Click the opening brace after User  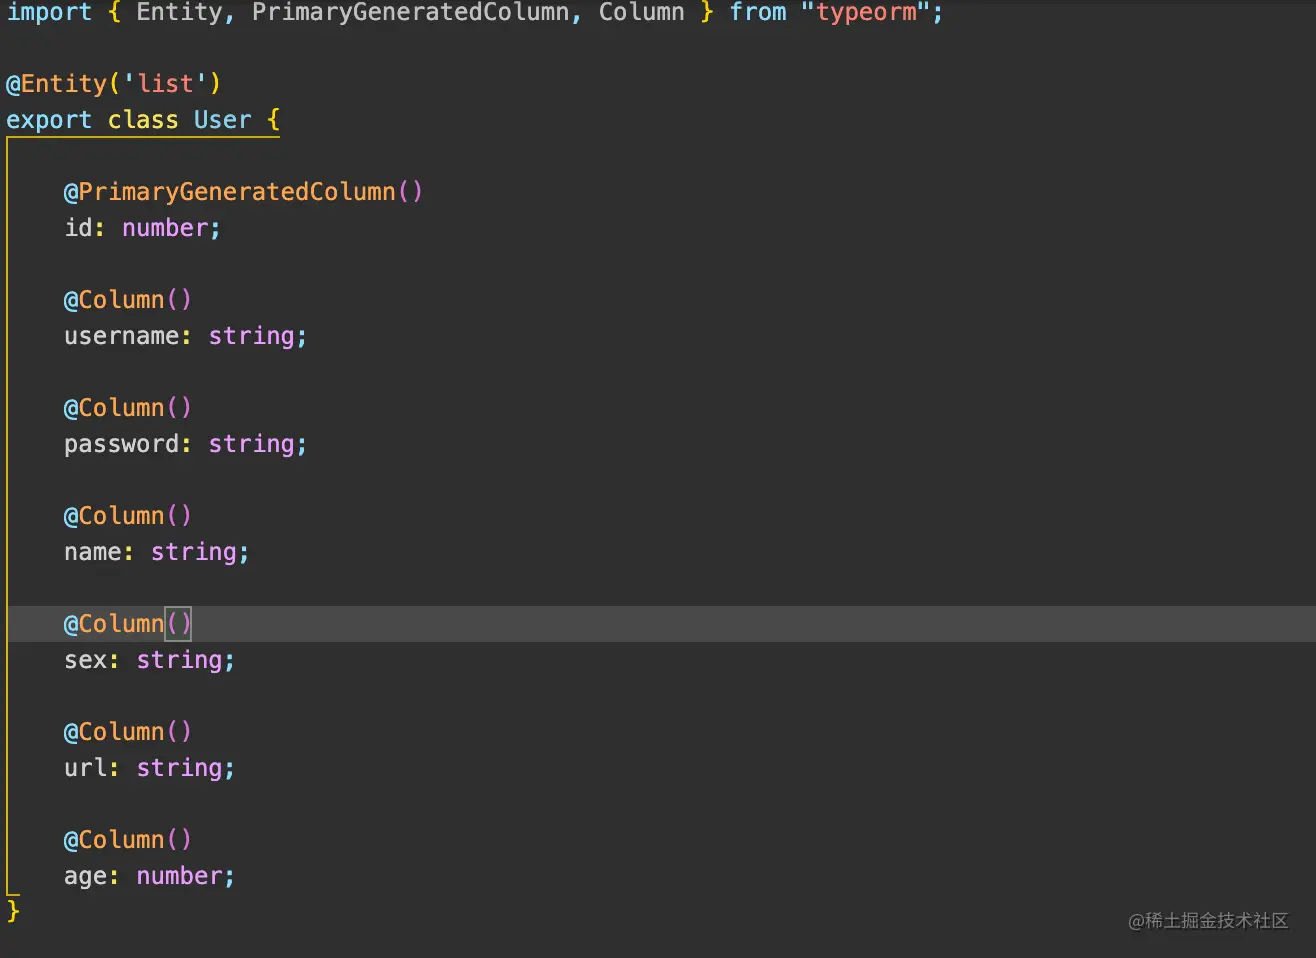tap(273, 120)
